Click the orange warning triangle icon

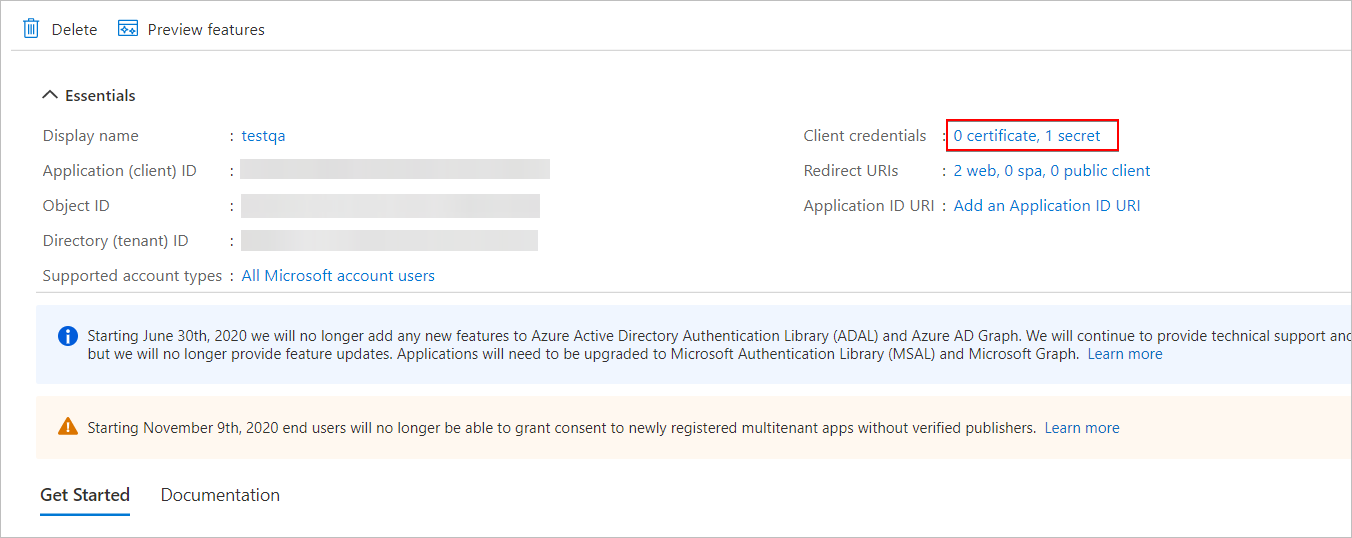click(67, 427)
